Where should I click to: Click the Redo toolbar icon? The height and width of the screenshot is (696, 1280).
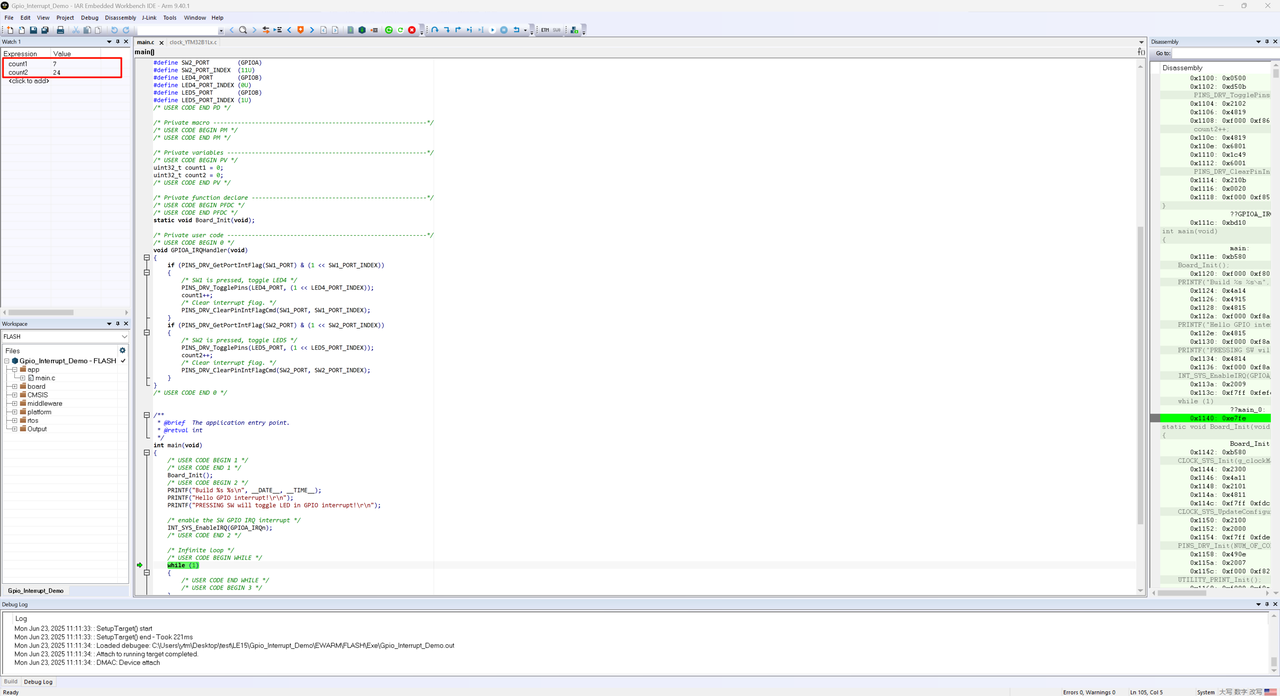pyautogui.click(x=126, y=30)
